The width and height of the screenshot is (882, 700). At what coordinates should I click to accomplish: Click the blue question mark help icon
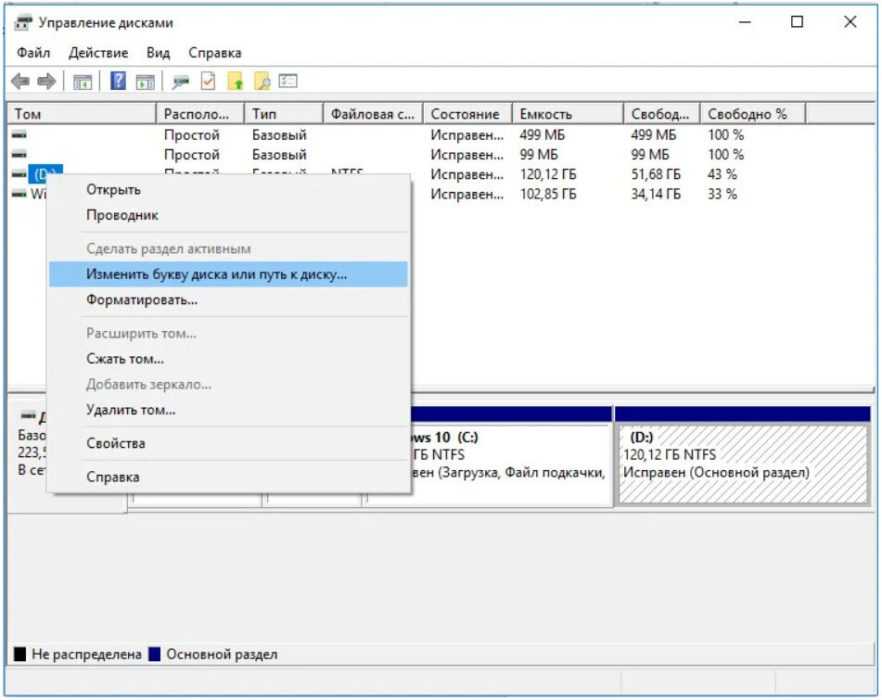[x=118, y=81]
